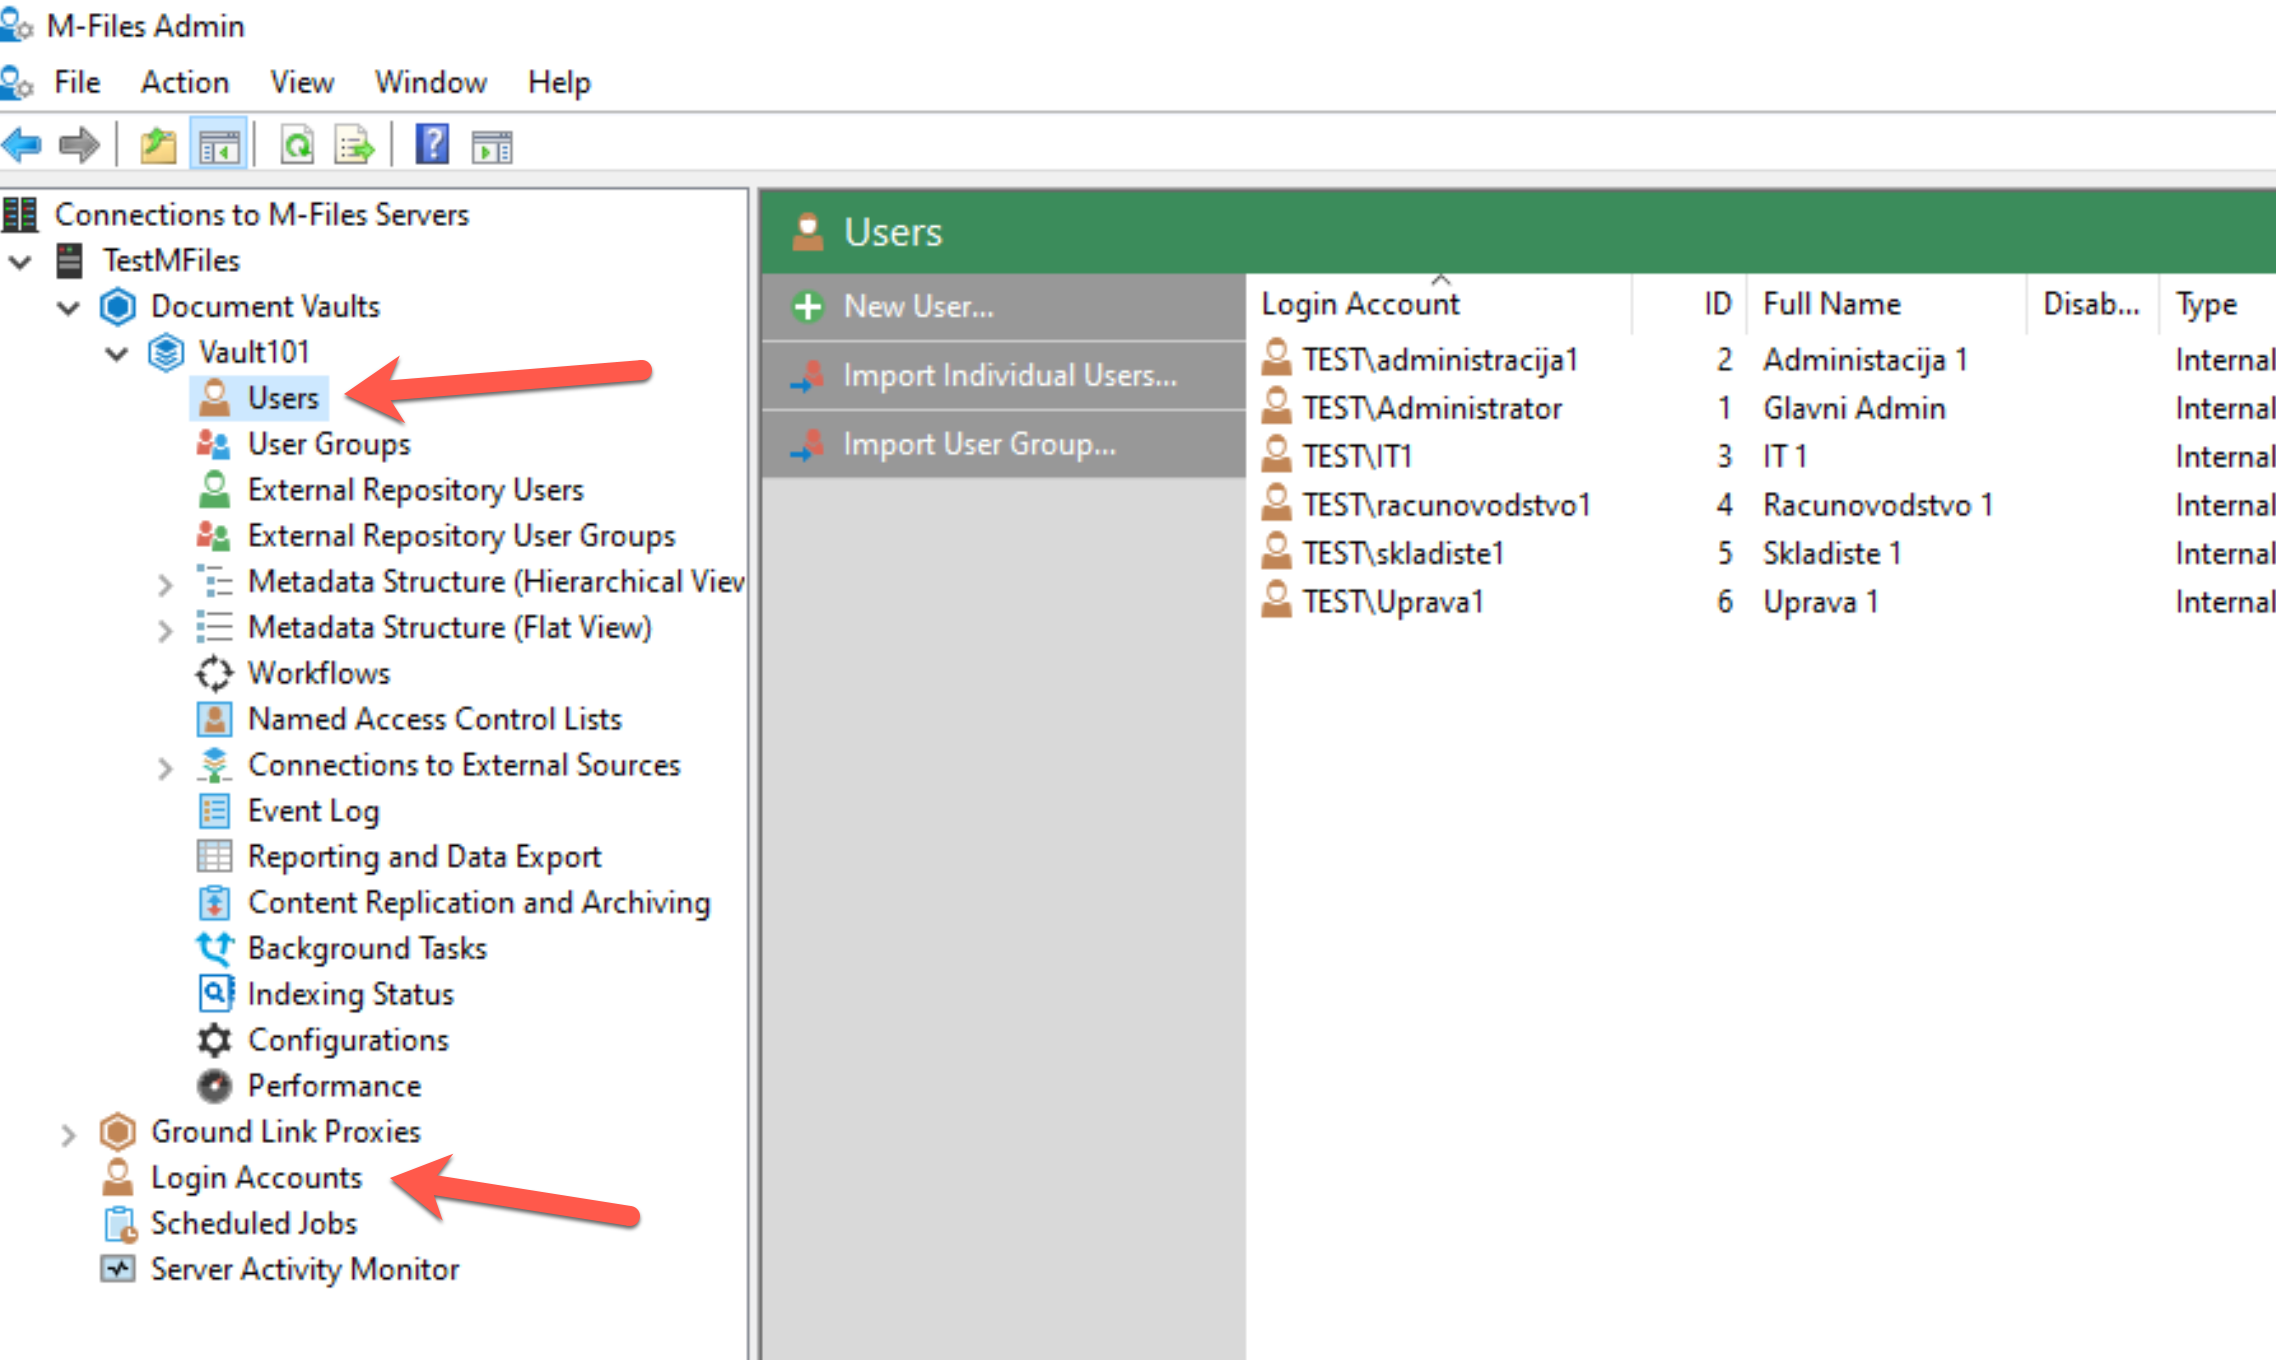Viewport: 2276px width, 1360px height.
Task: Expand Metadata Structure (Flat View) node
Action: (165, 630)
